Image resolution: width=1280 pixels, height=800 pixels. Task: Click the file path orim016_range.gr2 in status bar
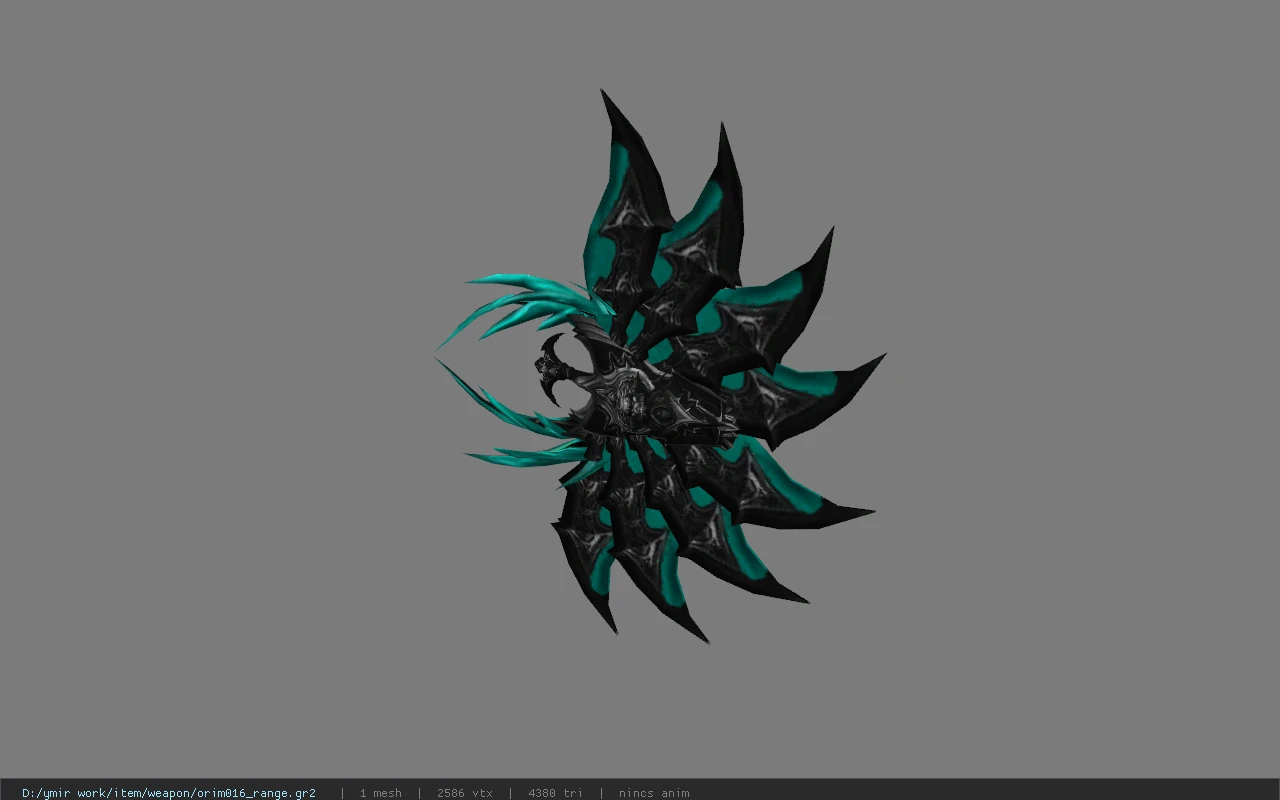coord(169,793)
